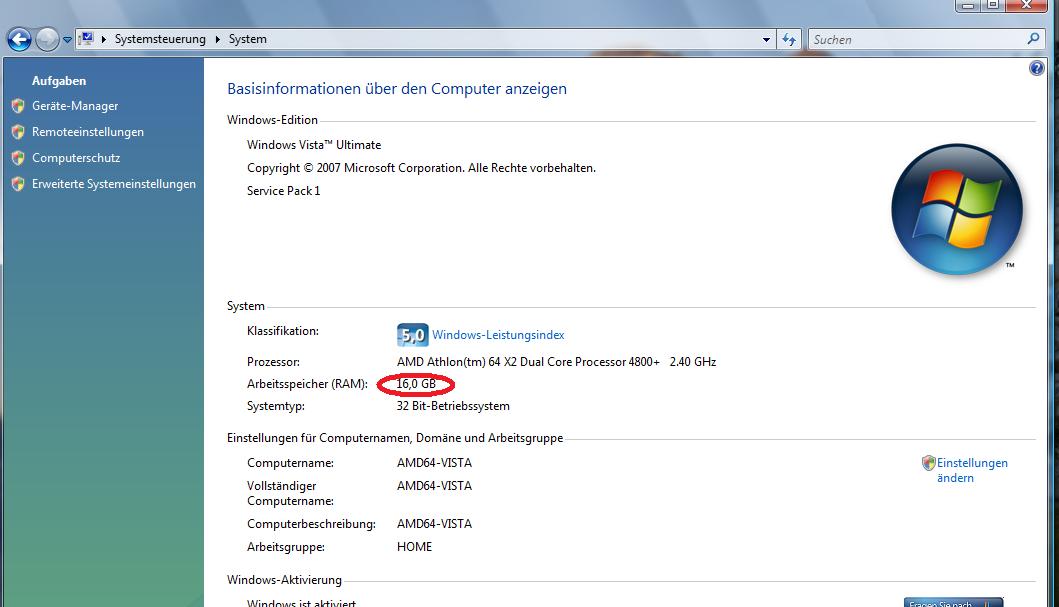Open Computerschutz settings
Screen dimensions: 1059x607
(x=76, y=158)
